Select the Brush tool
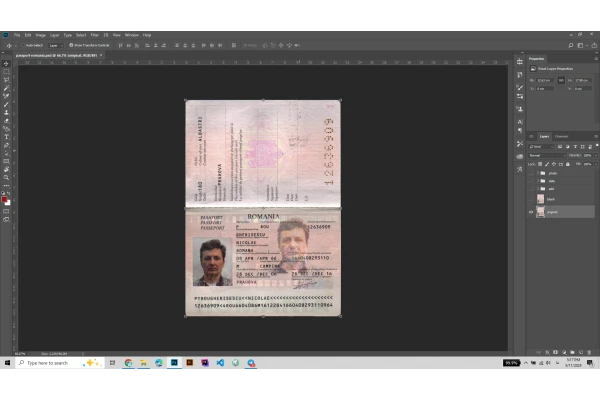Image resolution: width=600 pixels, height=400 pixels. pyautogui.click(x=6, y=105)
